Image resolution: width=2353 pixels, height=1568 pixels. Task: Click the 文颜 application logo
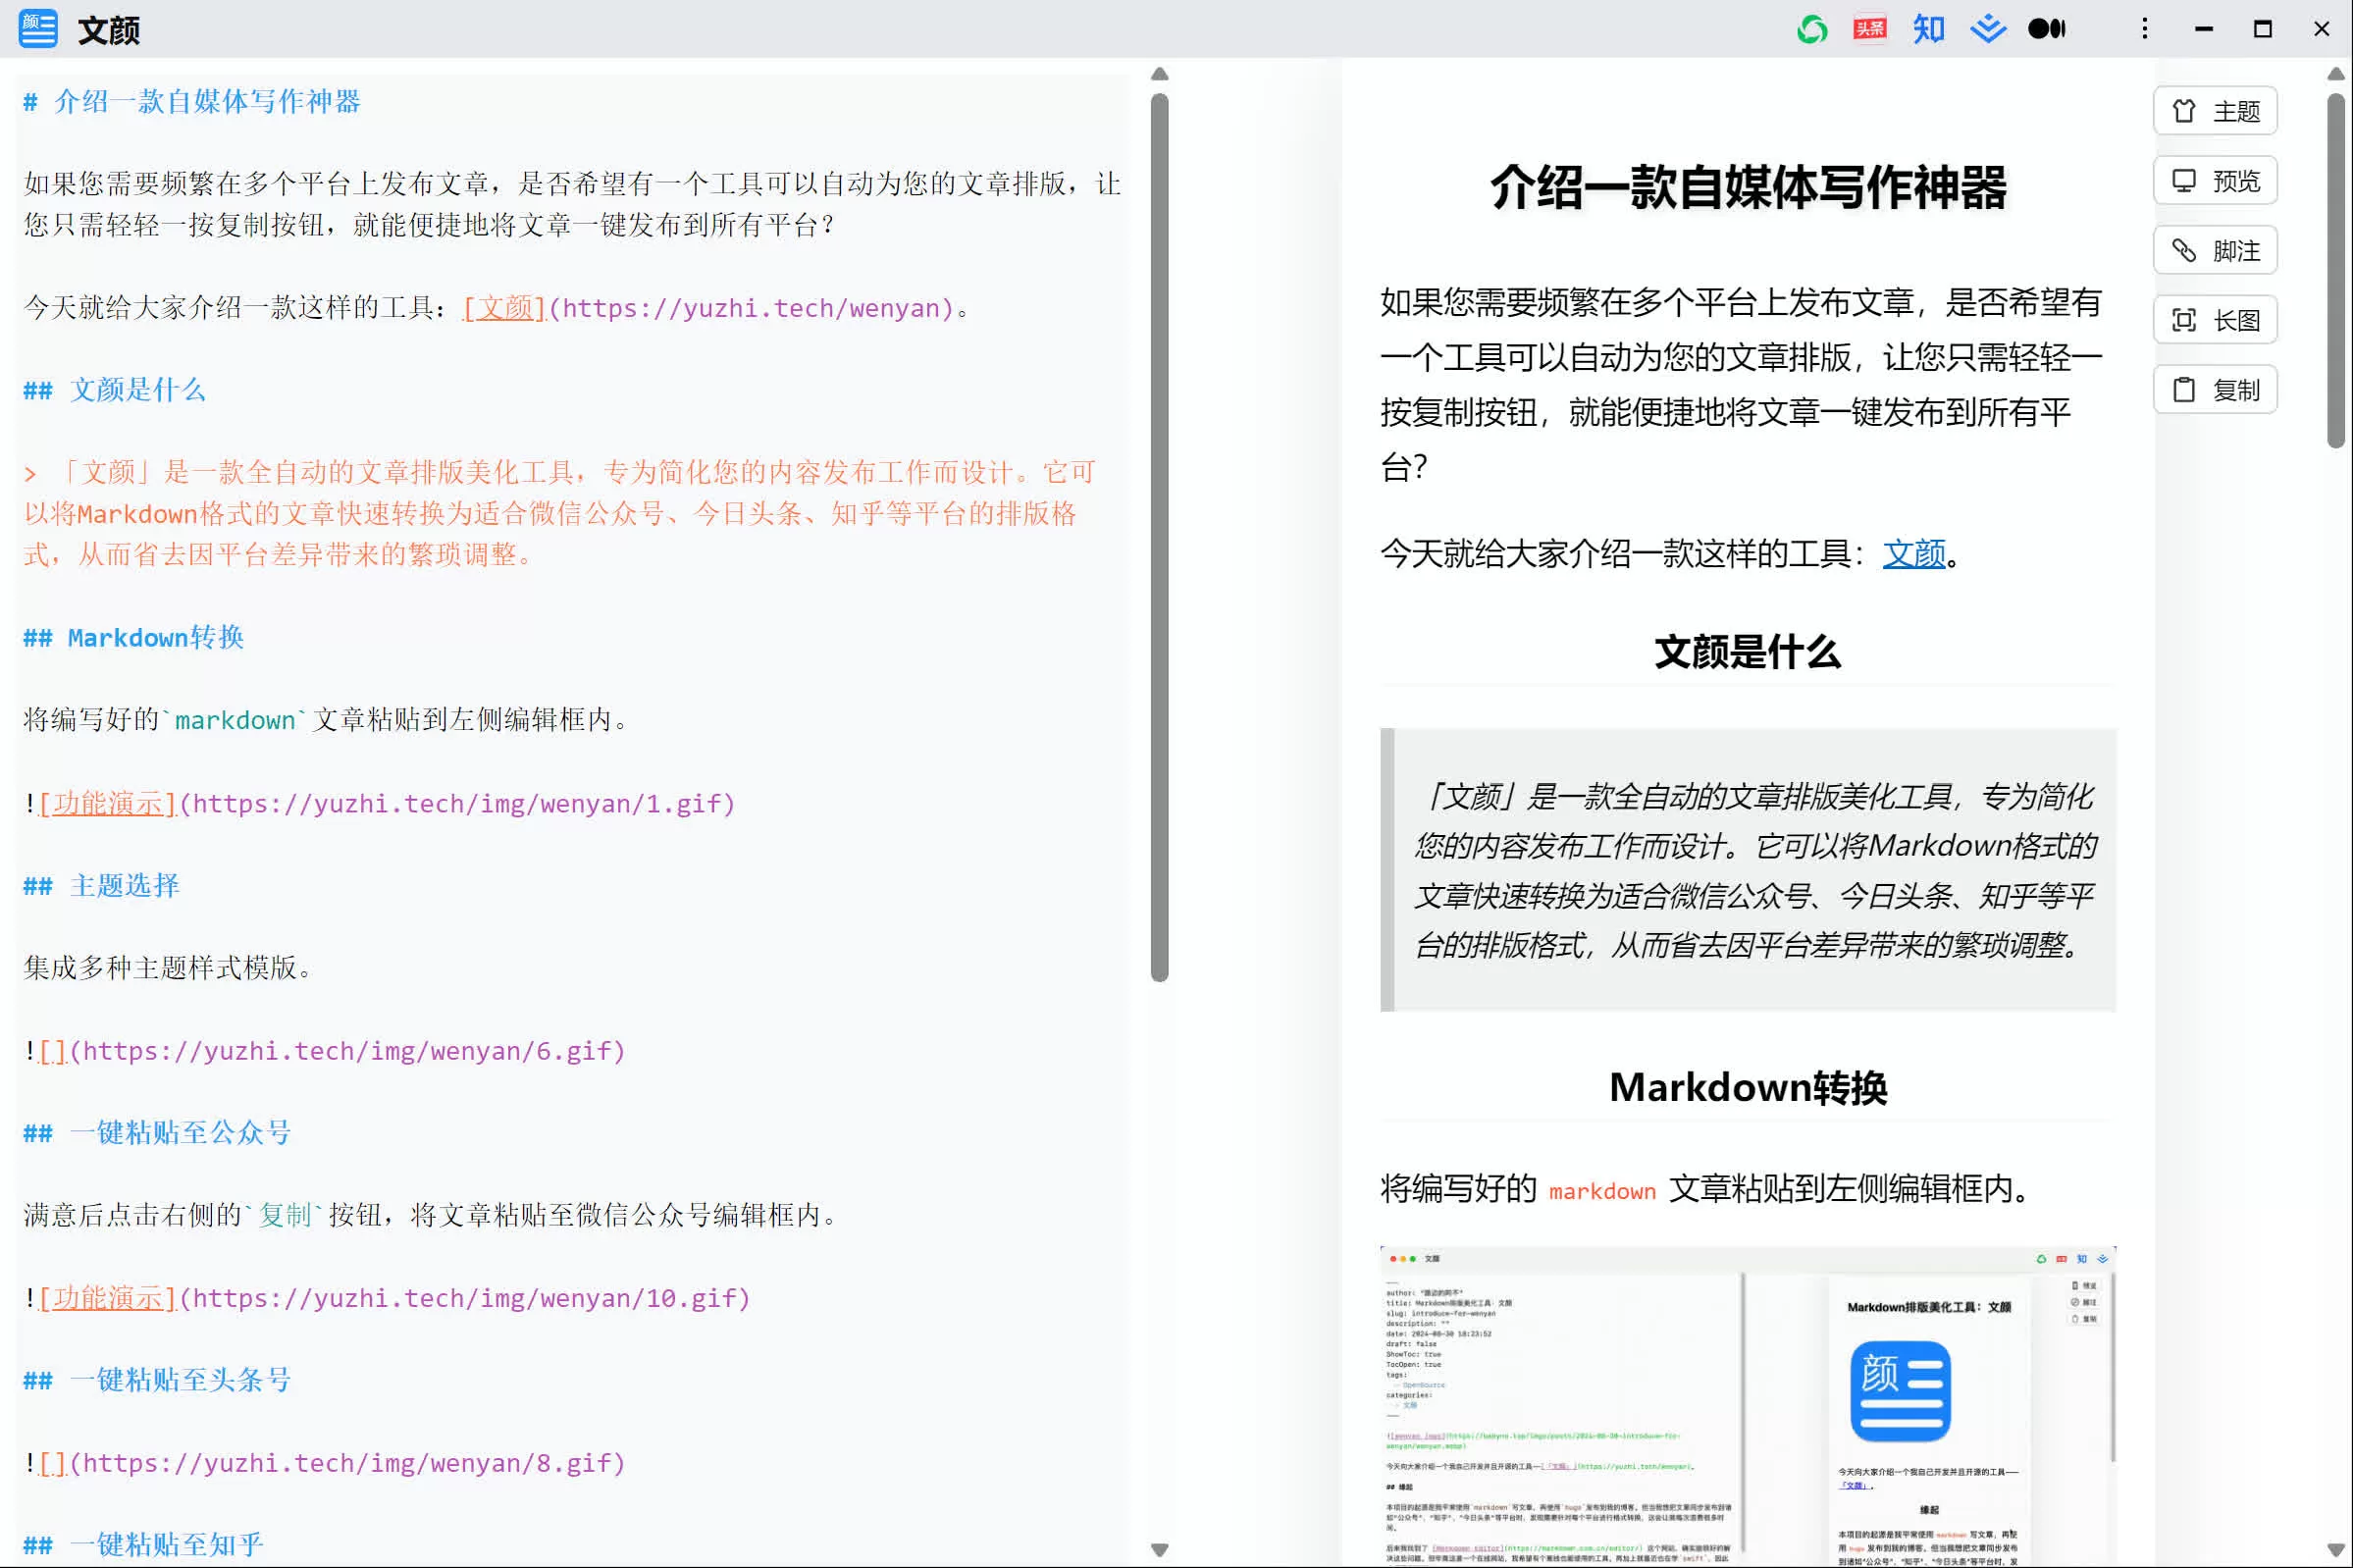pos(38,29)
